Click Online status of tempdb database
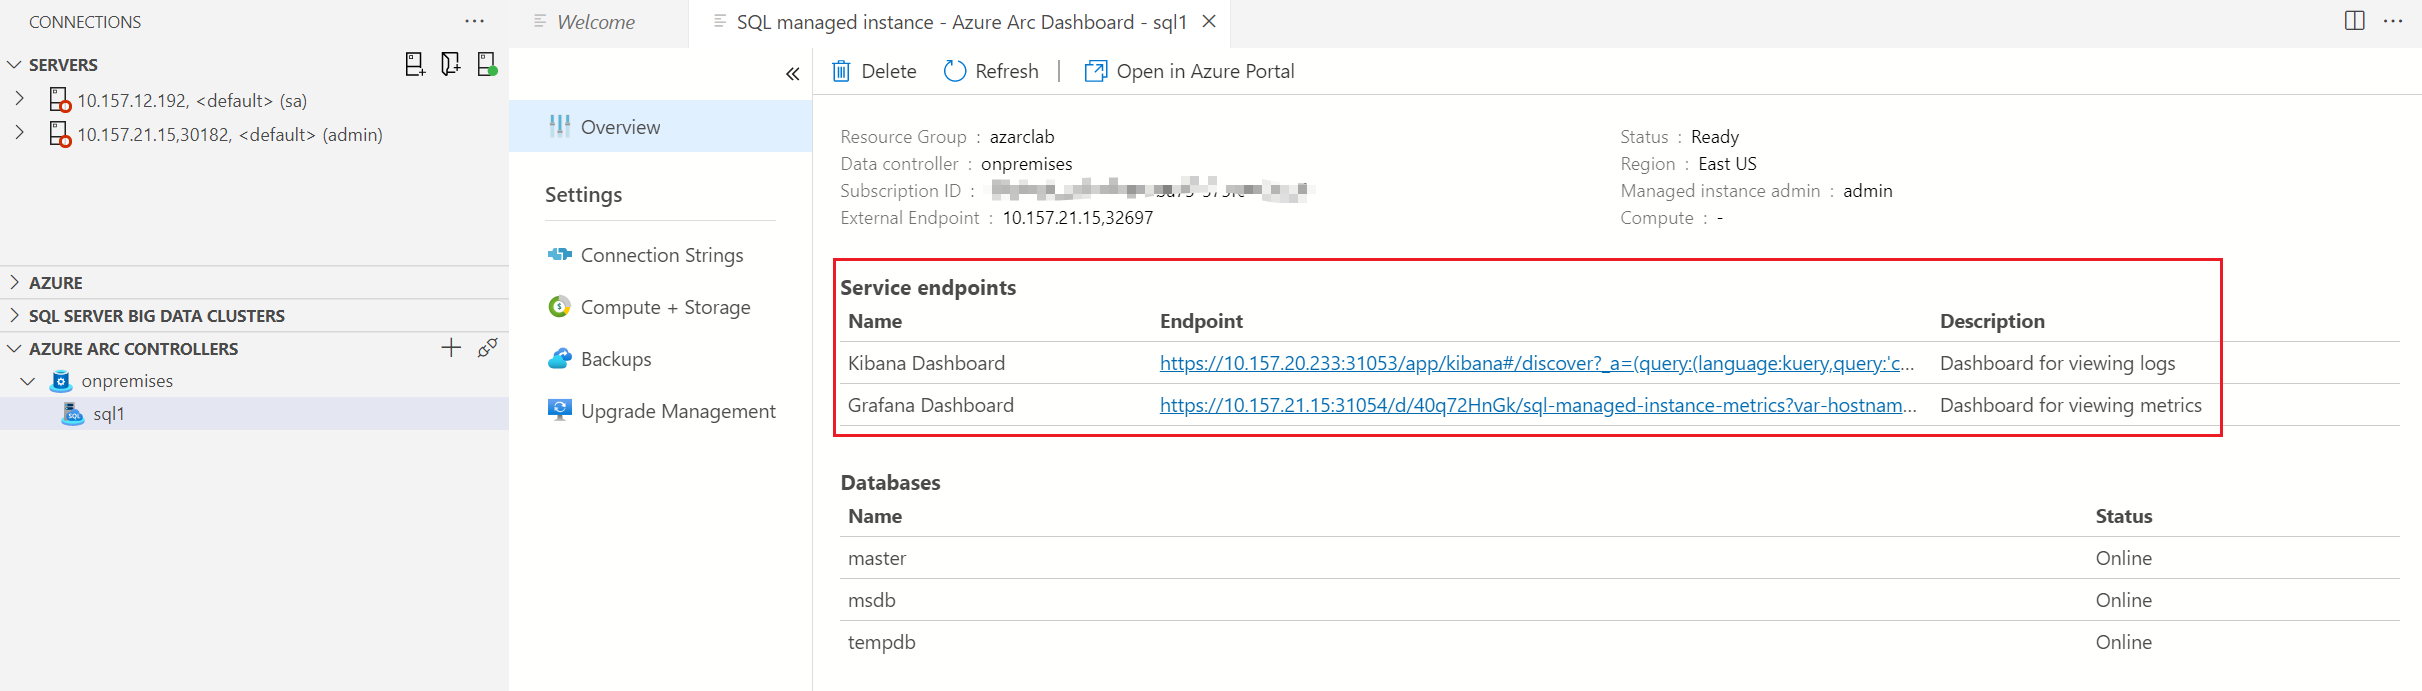 click(x=2124, y=642)
